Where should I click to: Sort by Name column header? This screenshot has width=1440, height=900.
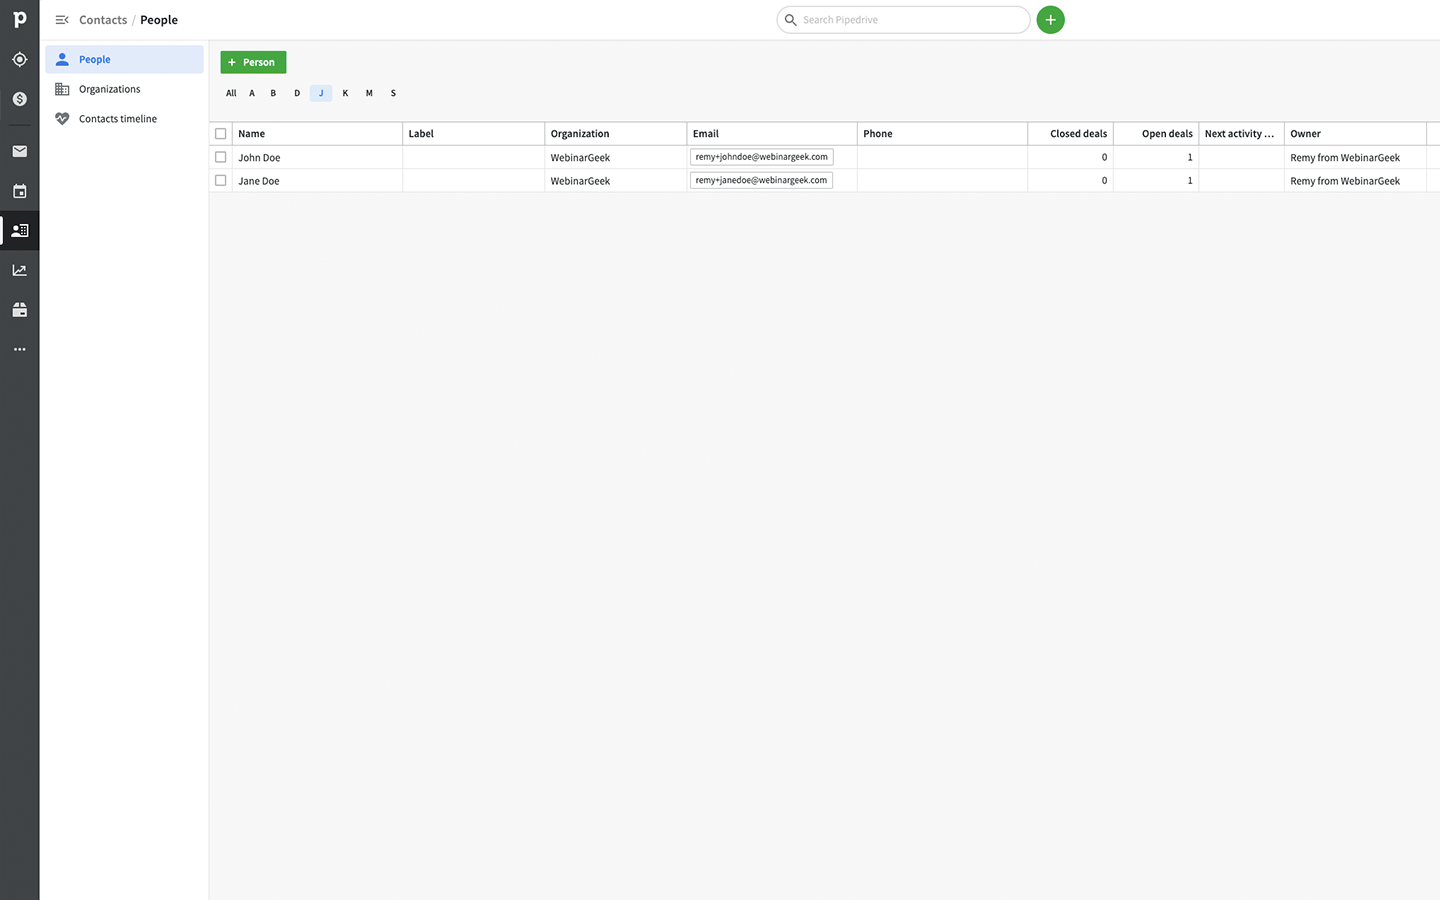(317, 134)
